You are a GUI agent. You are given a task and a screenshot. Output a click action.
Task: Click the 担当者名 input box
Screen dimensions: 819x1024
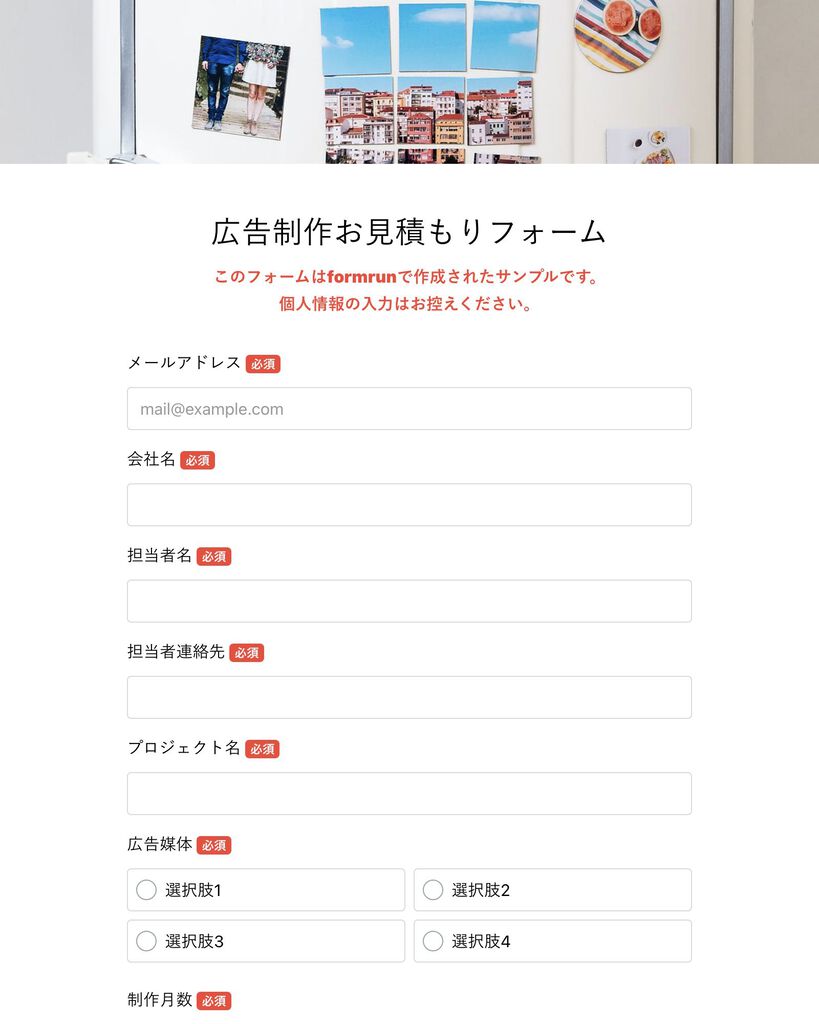409,601
